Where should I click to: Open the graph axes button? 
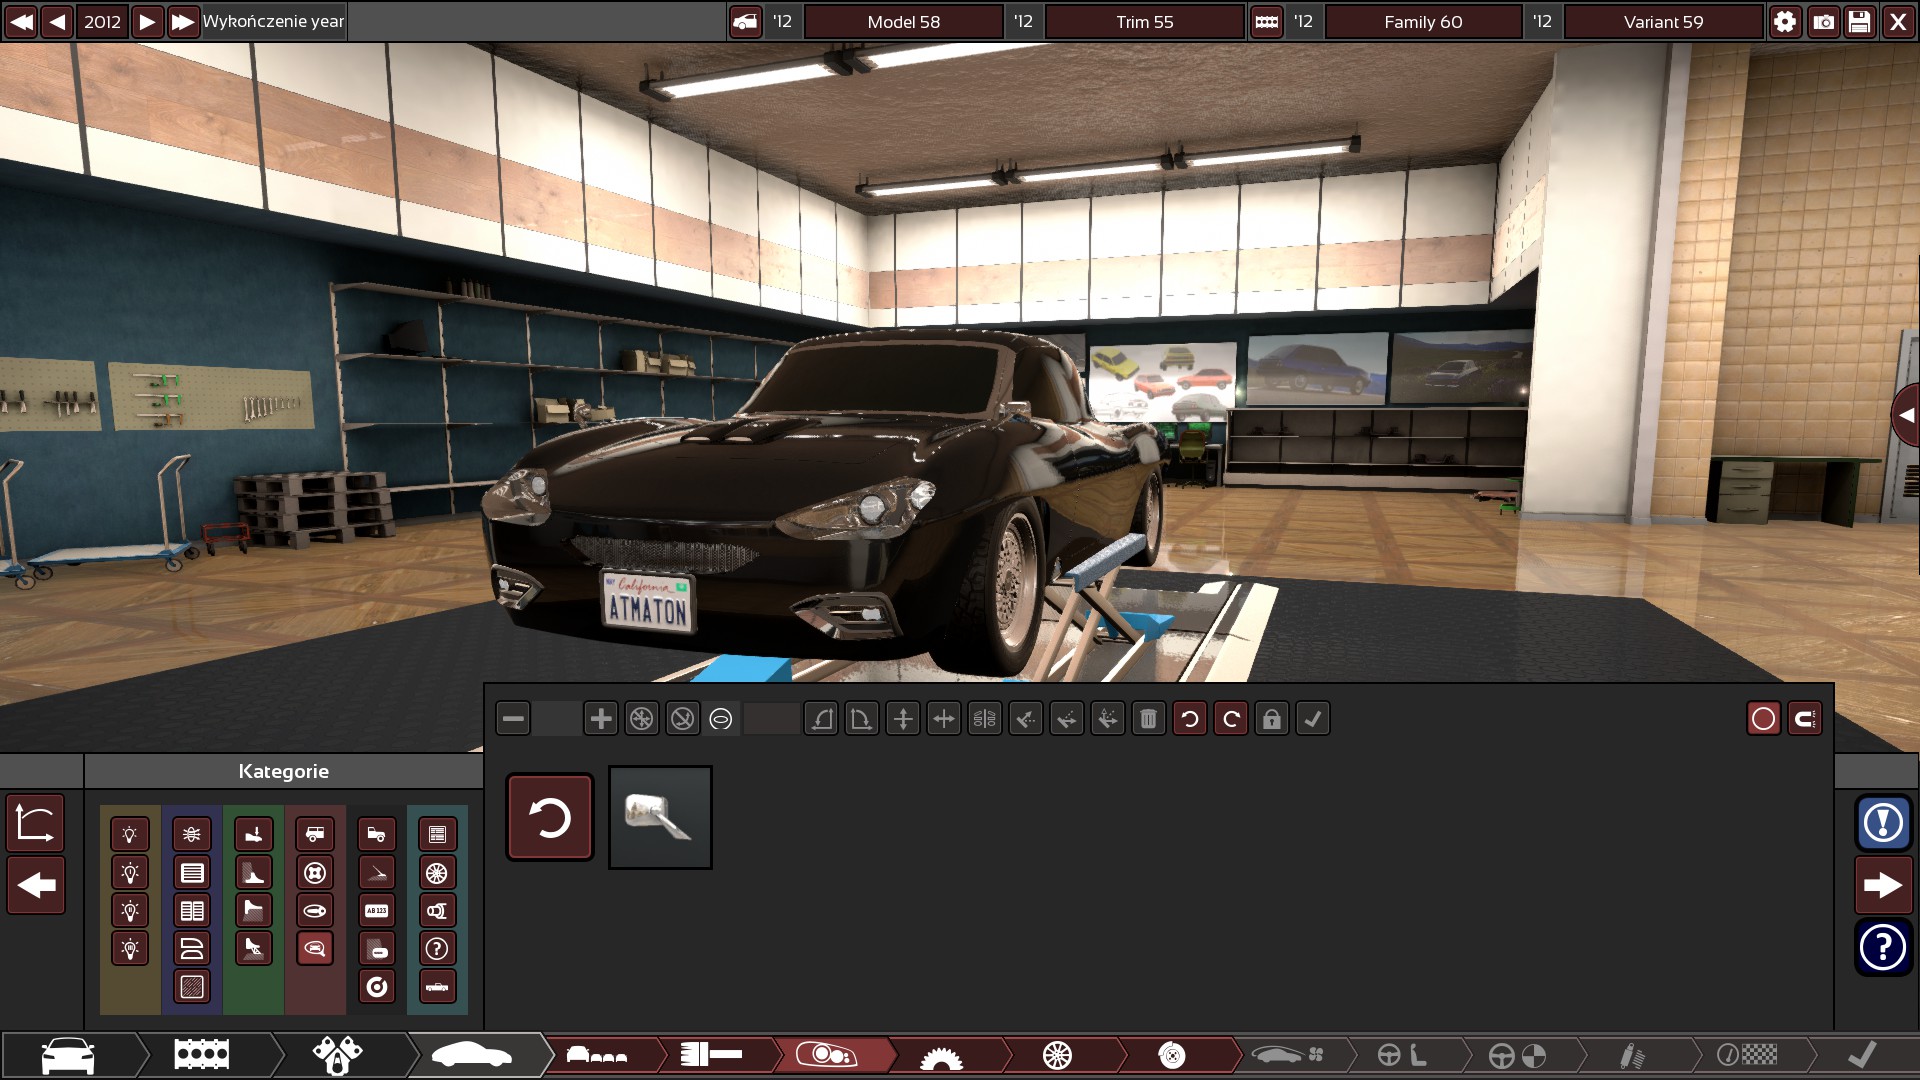36,823
